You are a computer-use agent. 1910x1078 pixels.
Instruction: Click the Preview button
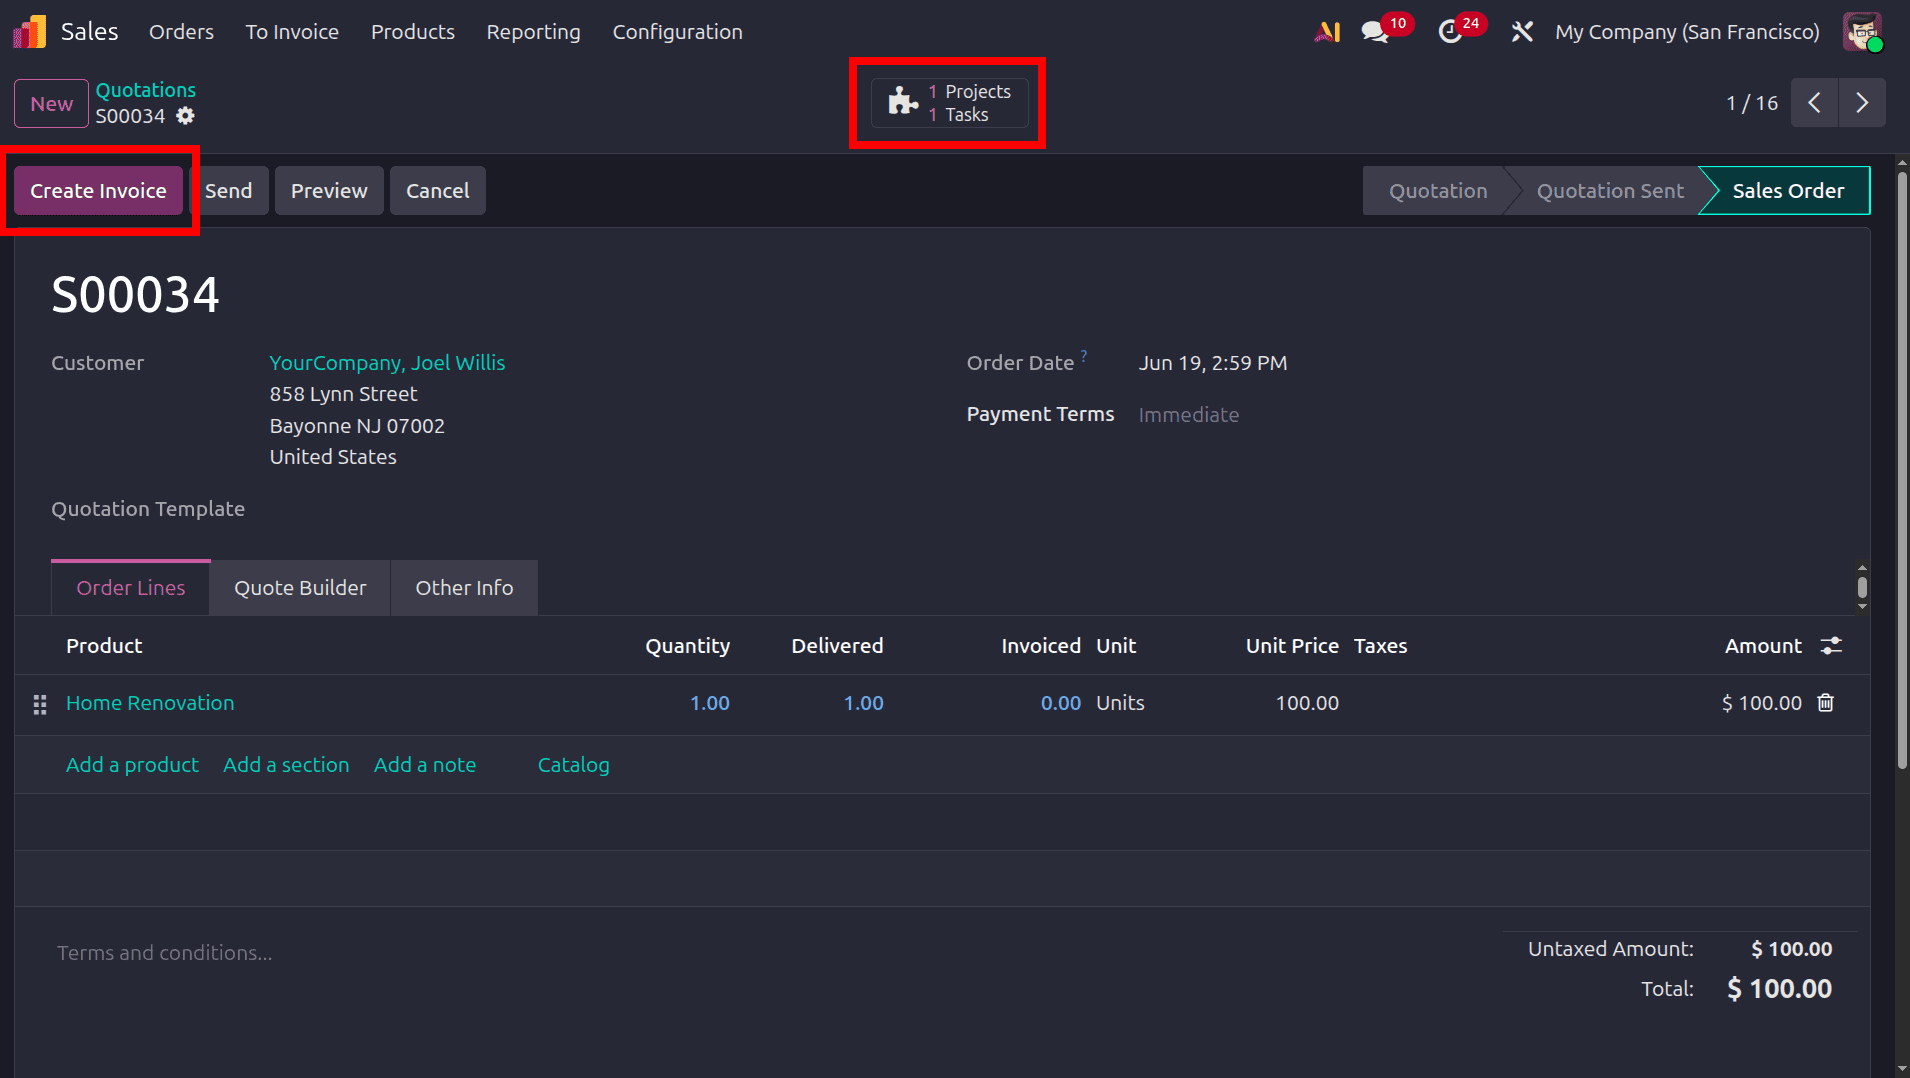point(329,191)
